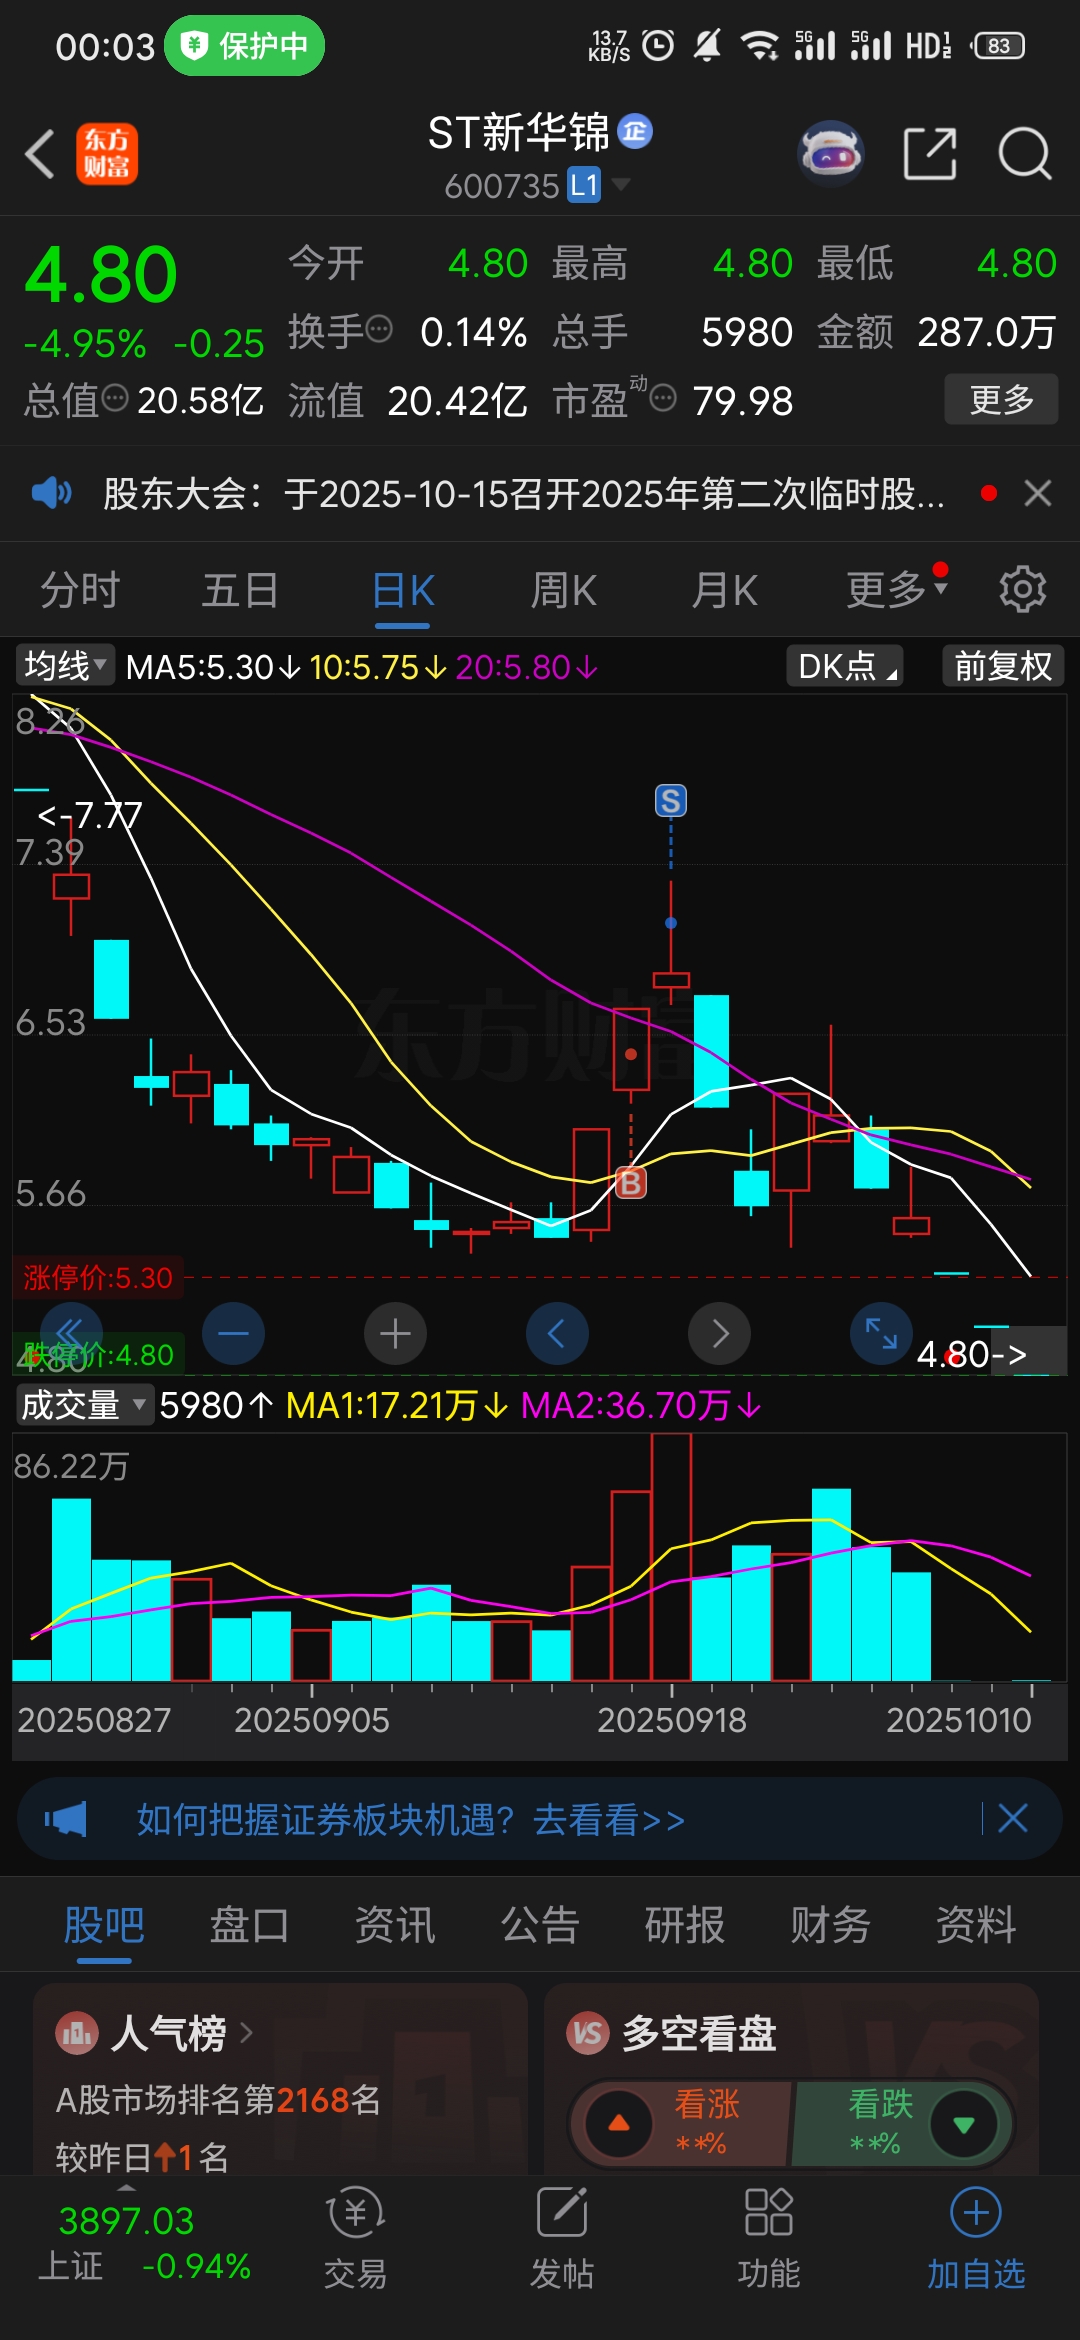Open the search magnifier icon
The image size is (1080, 2340).
pyautogui.click(x=1025, y=154)
